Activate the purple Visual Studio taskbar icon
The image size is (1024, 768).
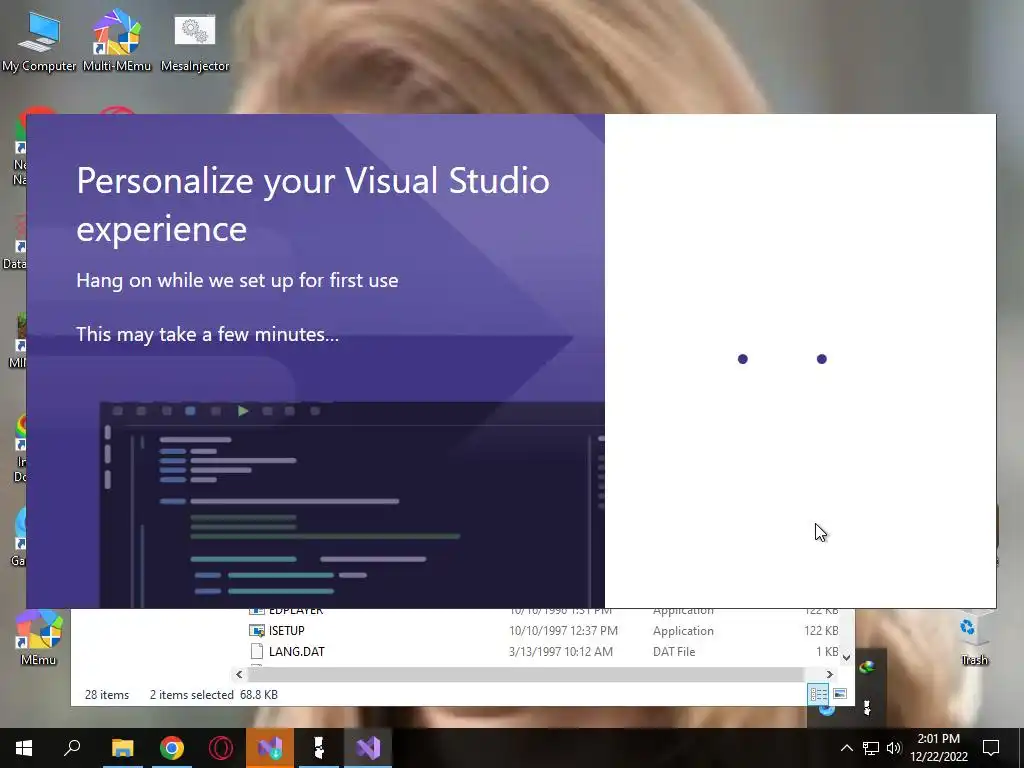point(368,748)
